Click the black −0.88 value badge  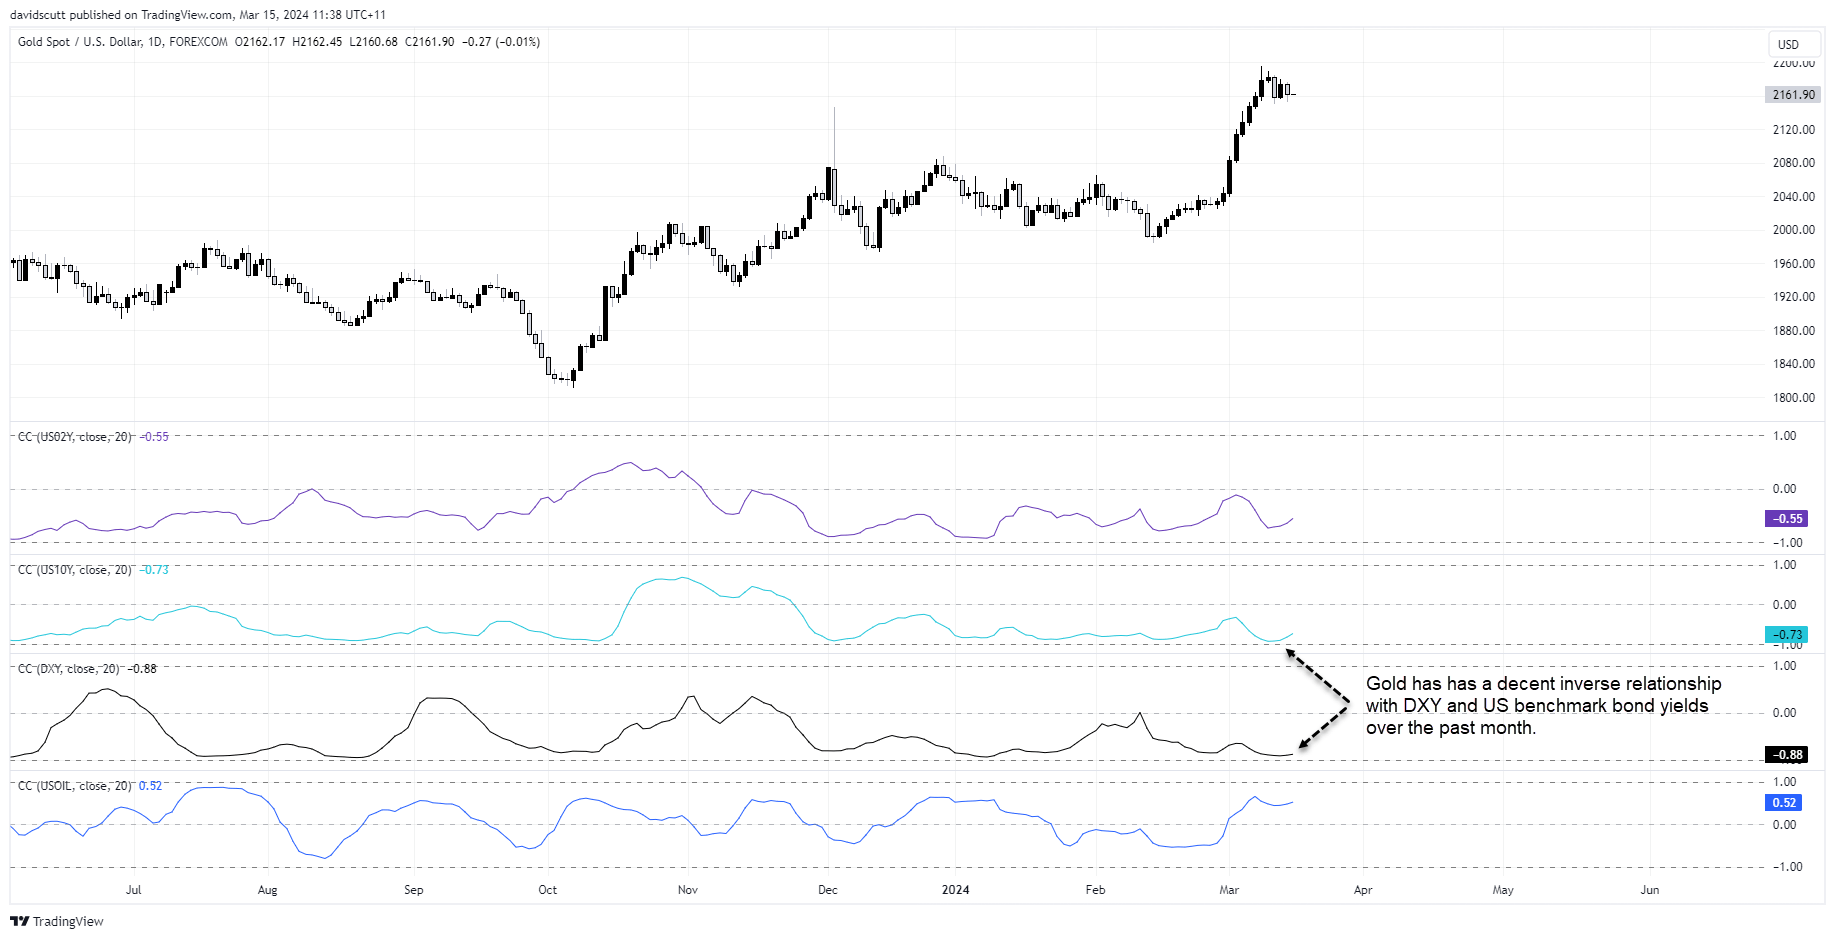coord(1787,755)
